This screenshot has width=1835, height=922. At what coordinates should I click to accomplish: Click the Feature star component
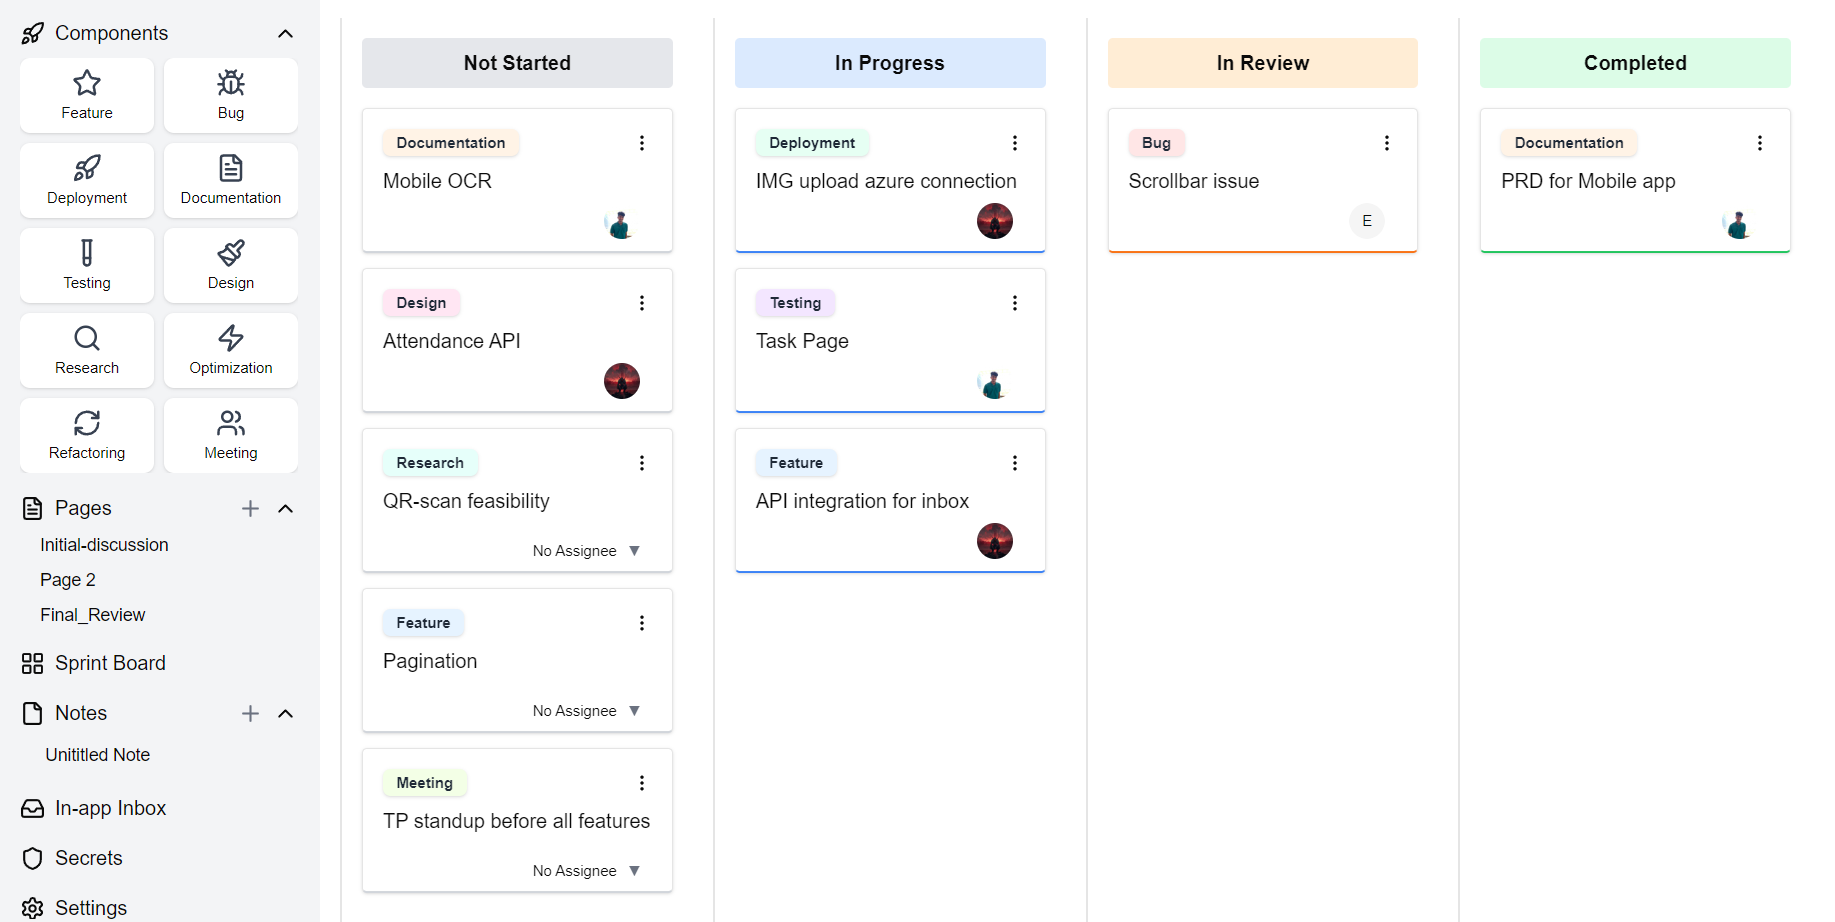tap(87, 95)
